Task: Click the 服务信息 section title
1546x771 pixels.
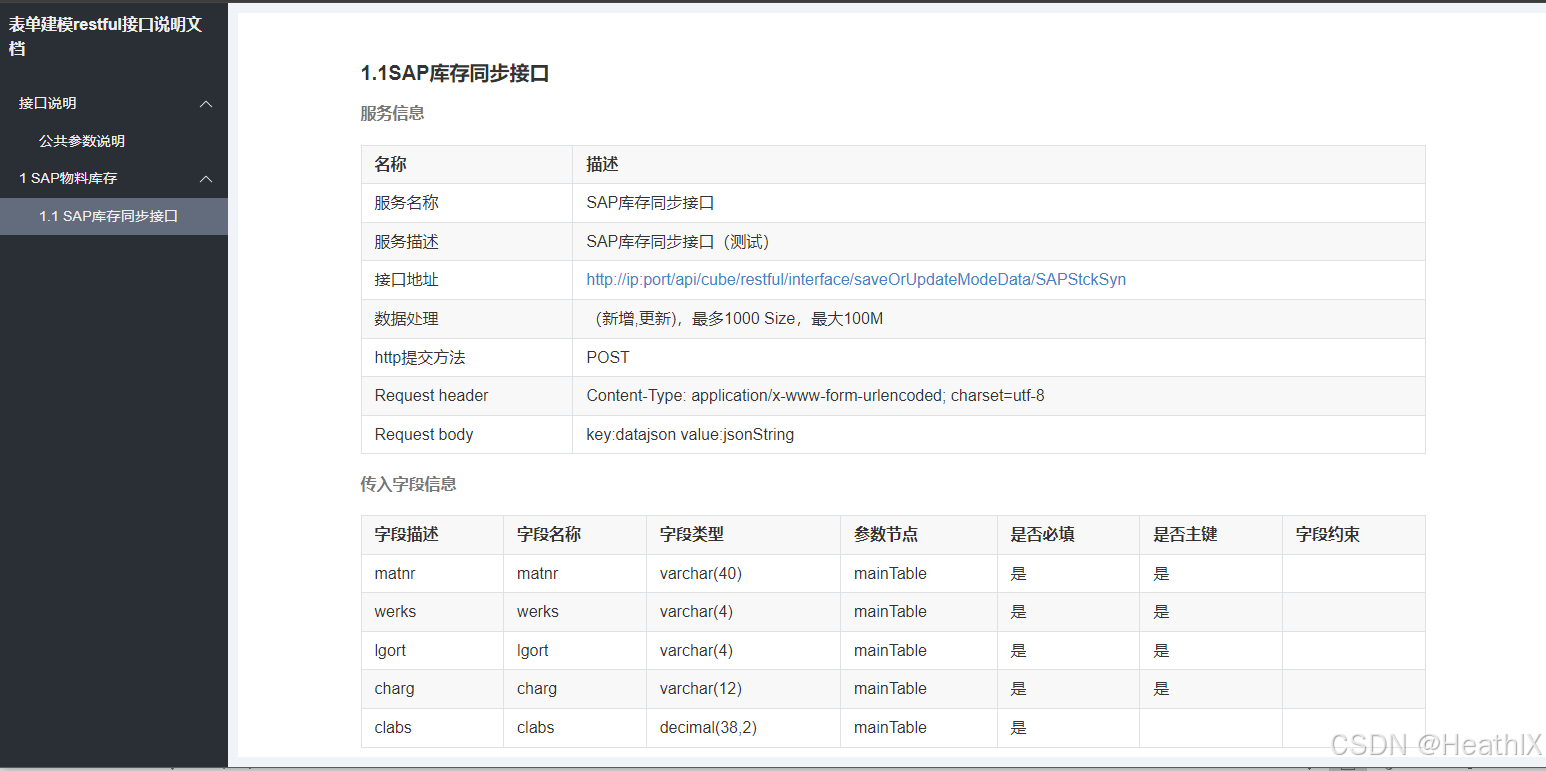Action: click(392, 114)
